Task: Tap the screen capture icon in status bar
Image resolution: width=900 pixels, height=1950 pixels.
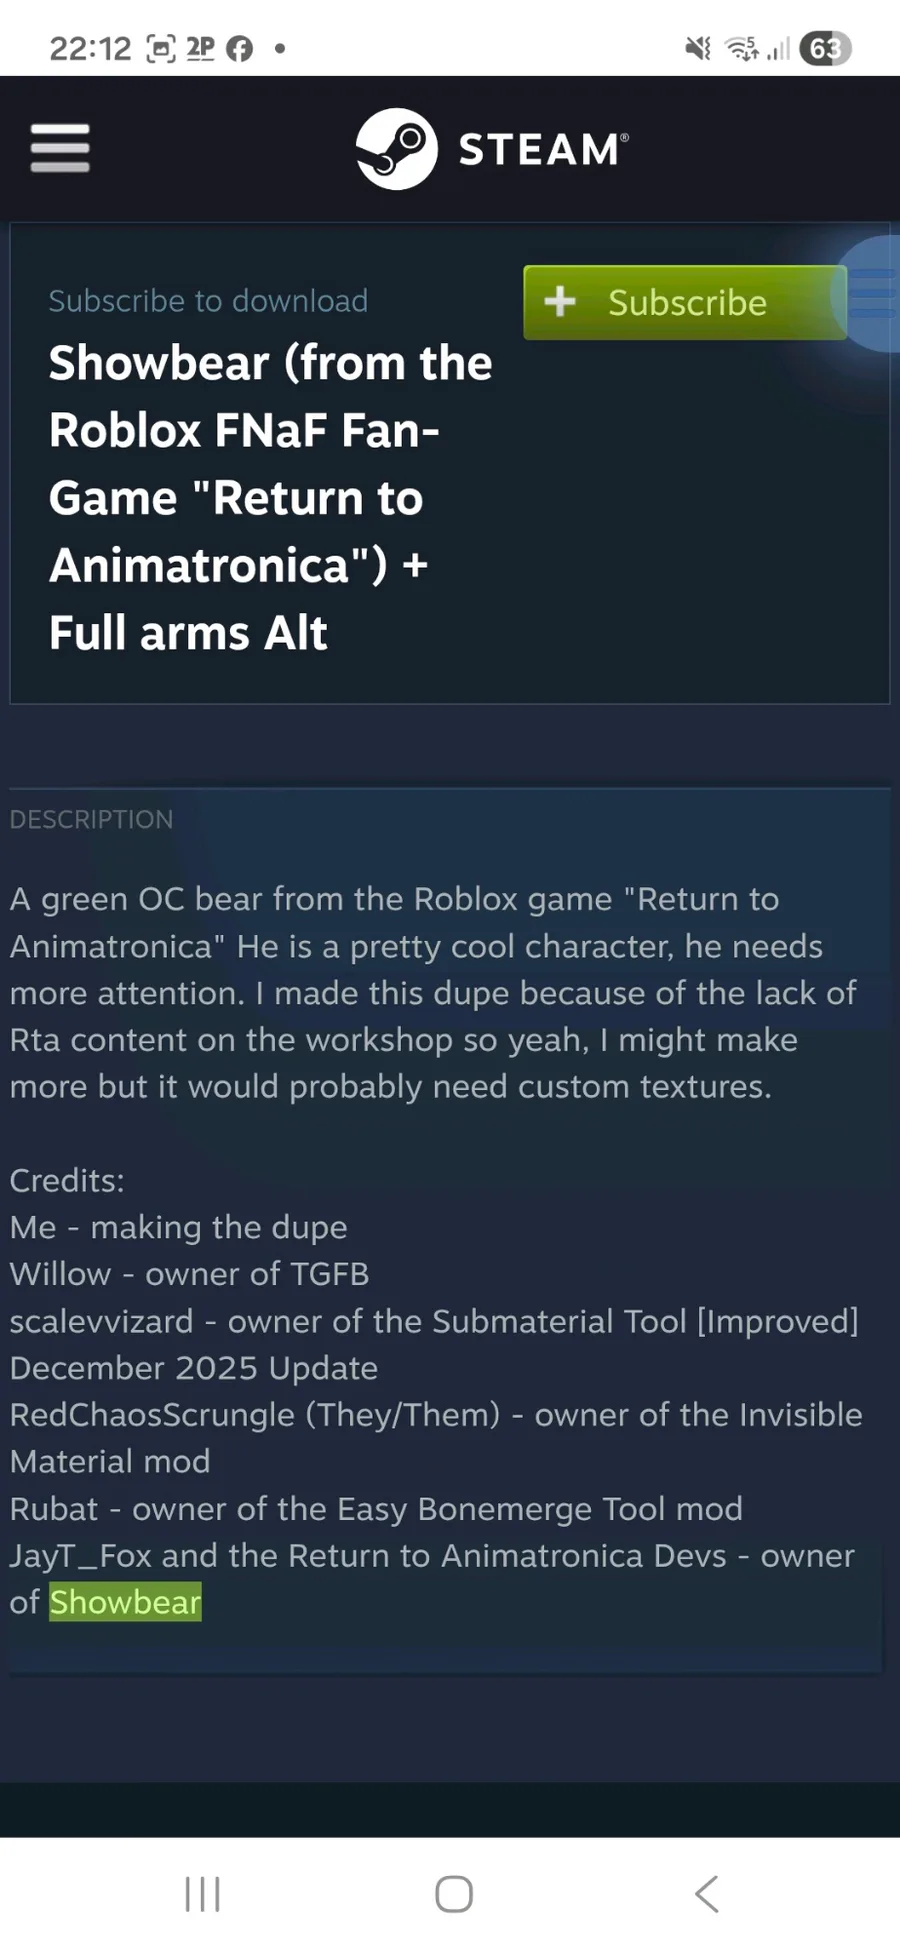Action: (x=161, y=48)
